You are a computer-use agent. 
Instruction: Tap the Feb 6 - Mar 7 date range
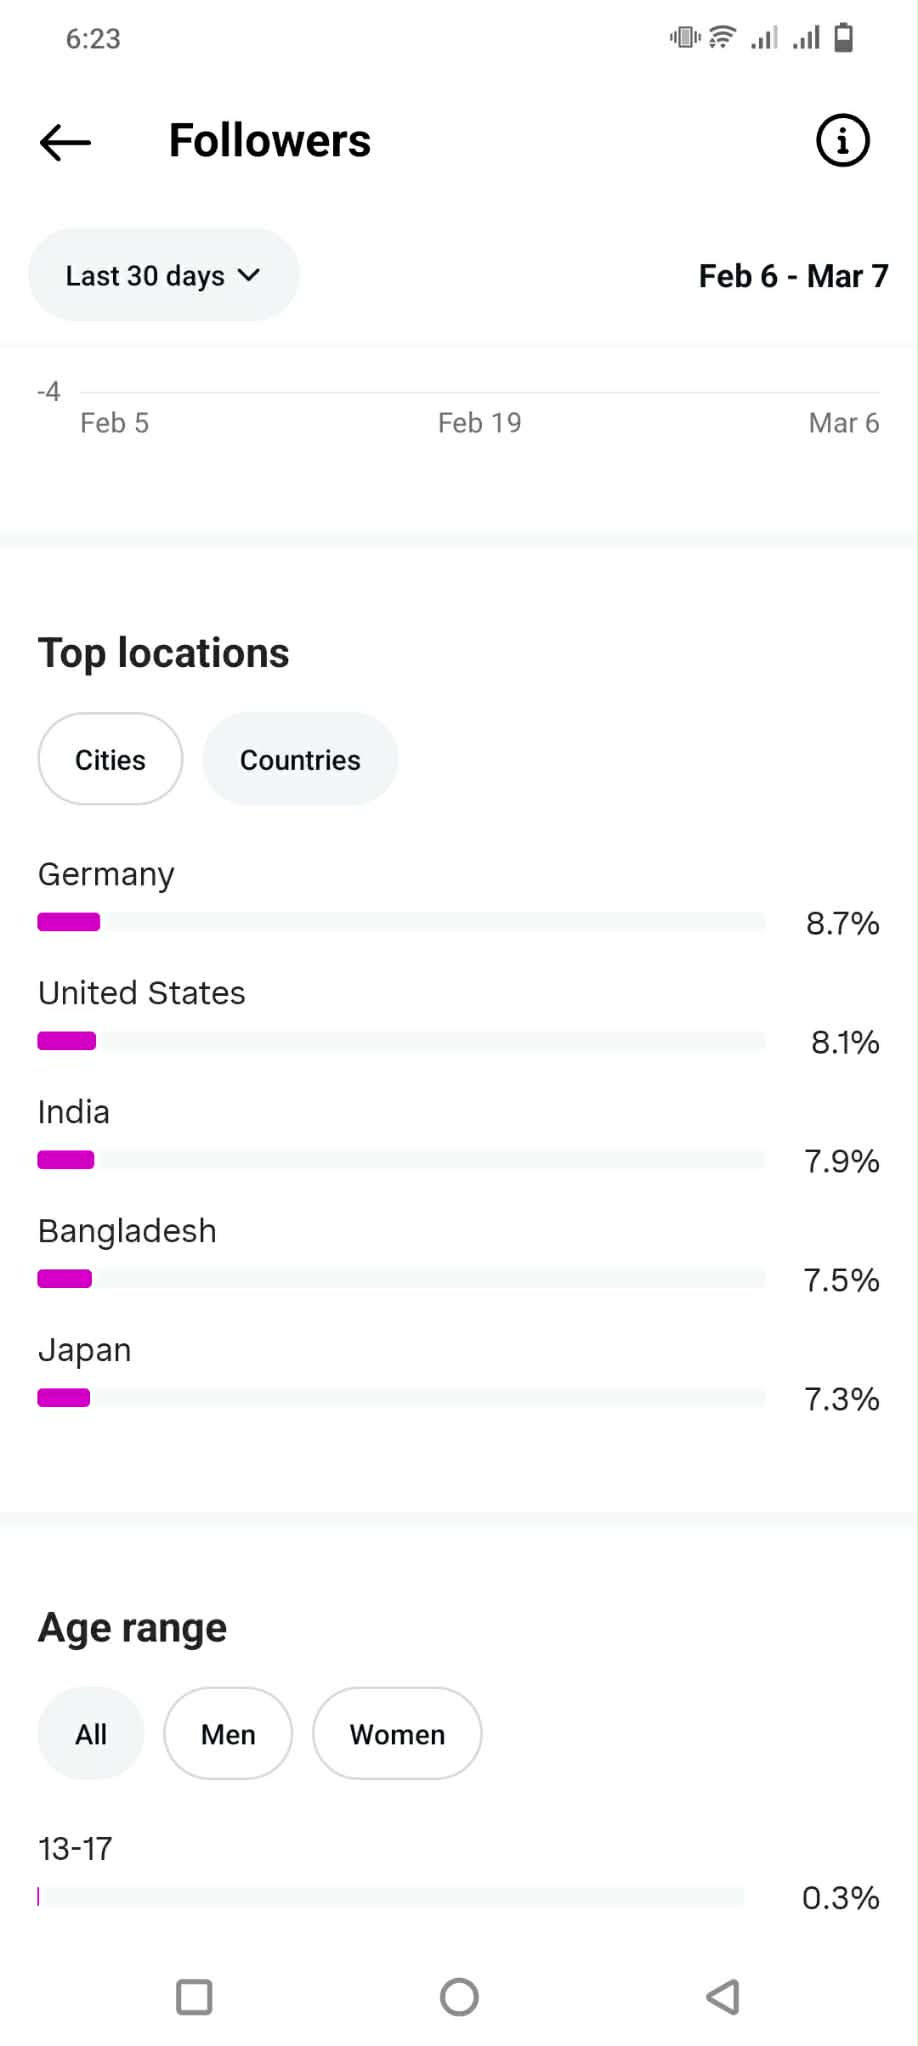(x=793, y=276)
